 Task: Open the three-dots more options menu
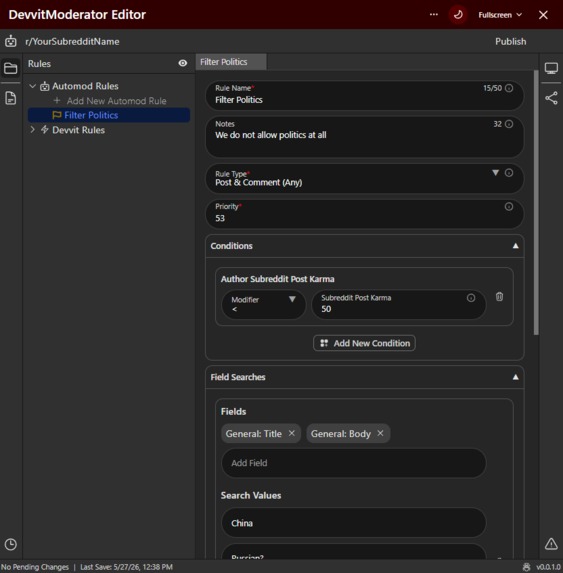click(x=434, y=15)
